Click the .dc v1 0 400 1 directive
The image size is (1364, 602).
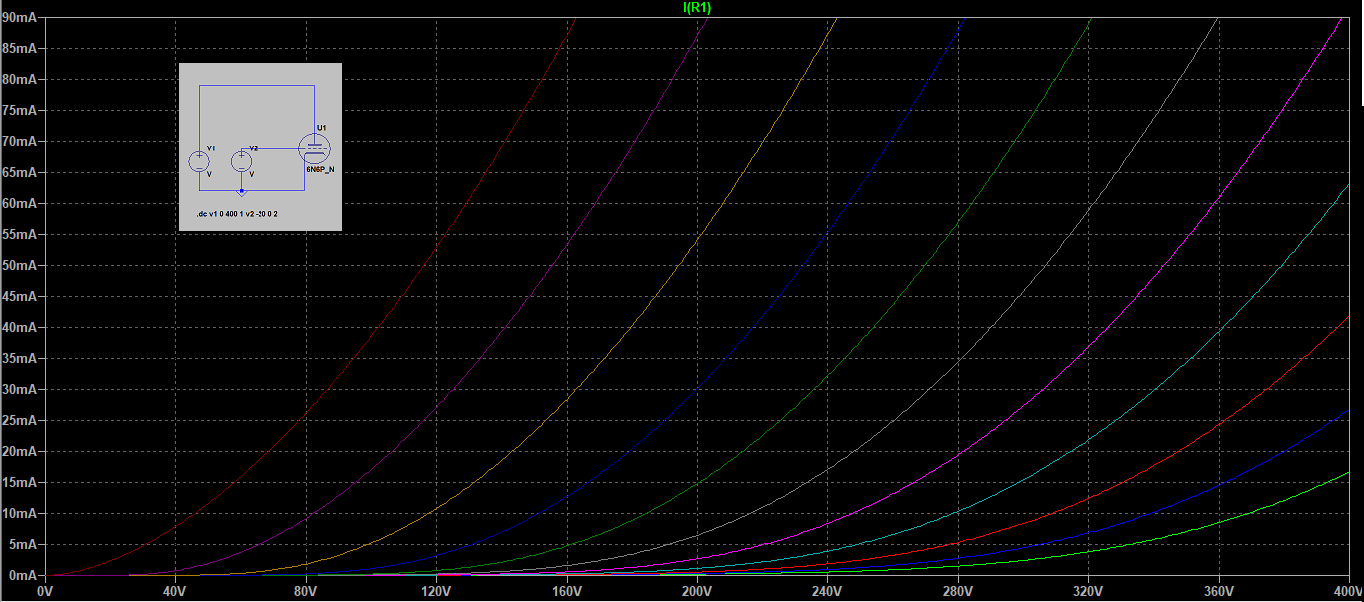(x=238, y=215)
